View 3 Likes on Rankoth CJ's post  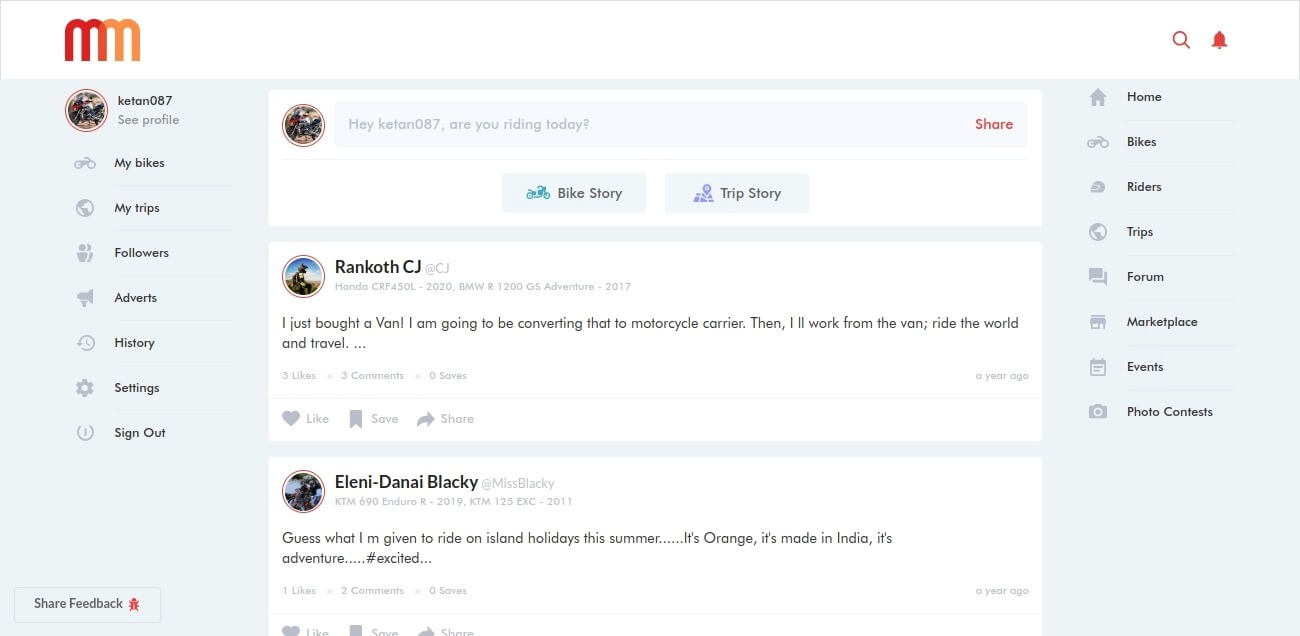299,376
